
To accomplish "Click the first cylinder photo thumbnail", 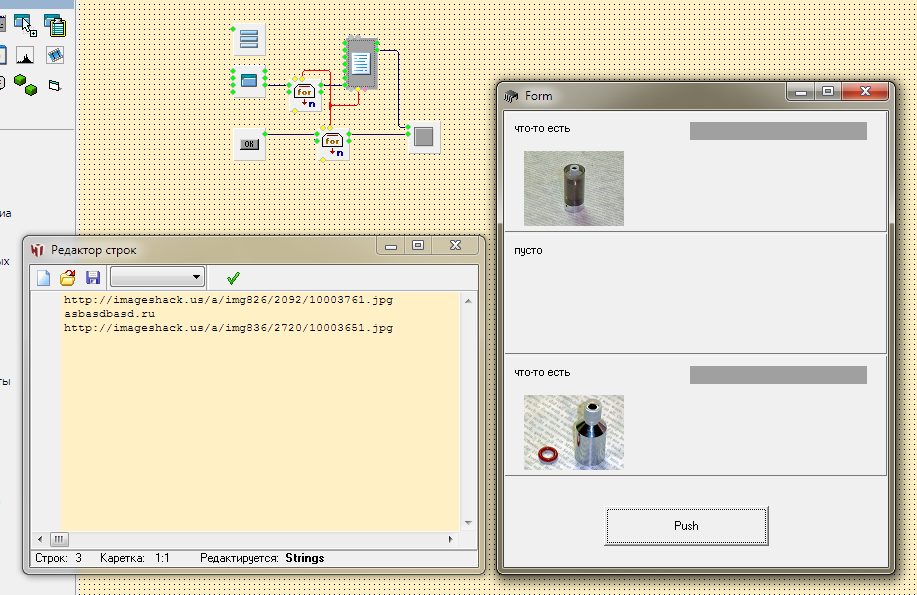I will [573, 188].
